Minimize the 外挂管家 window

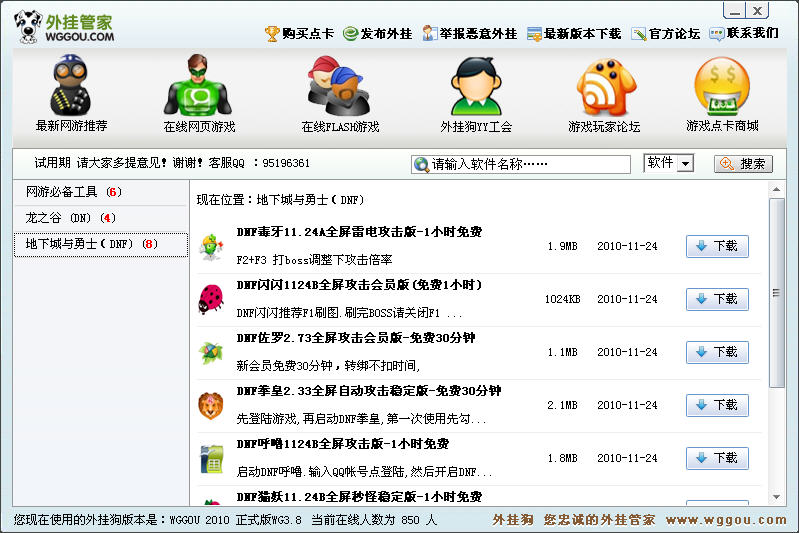tap(735, 10)
